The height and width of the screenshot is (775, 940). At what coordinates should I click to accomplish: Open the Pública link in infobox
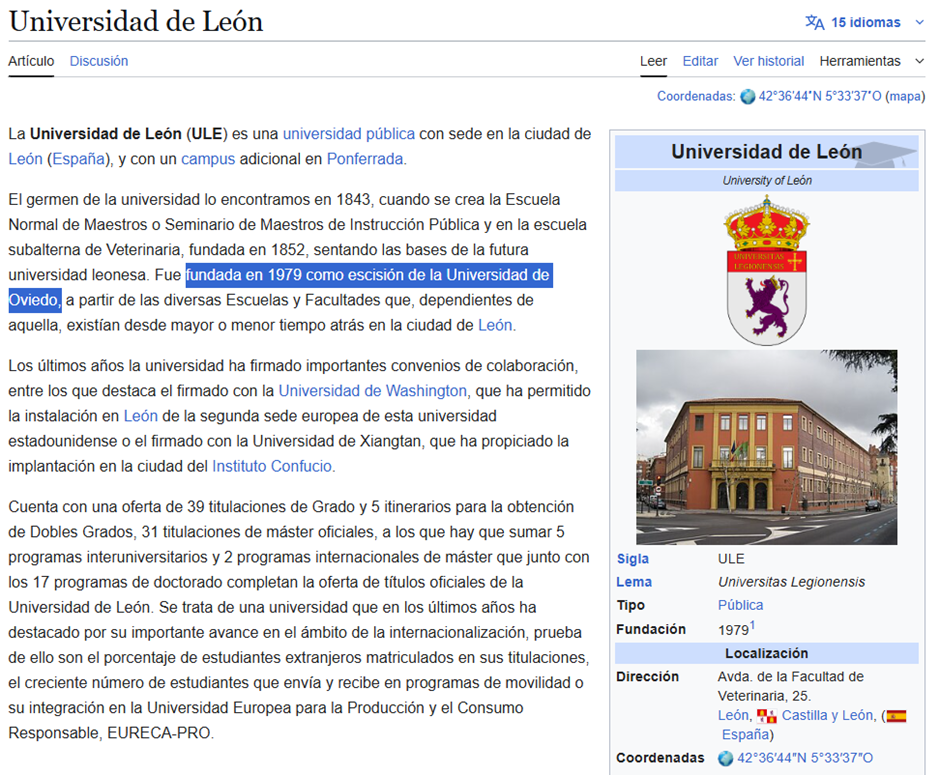pos(740,605)
